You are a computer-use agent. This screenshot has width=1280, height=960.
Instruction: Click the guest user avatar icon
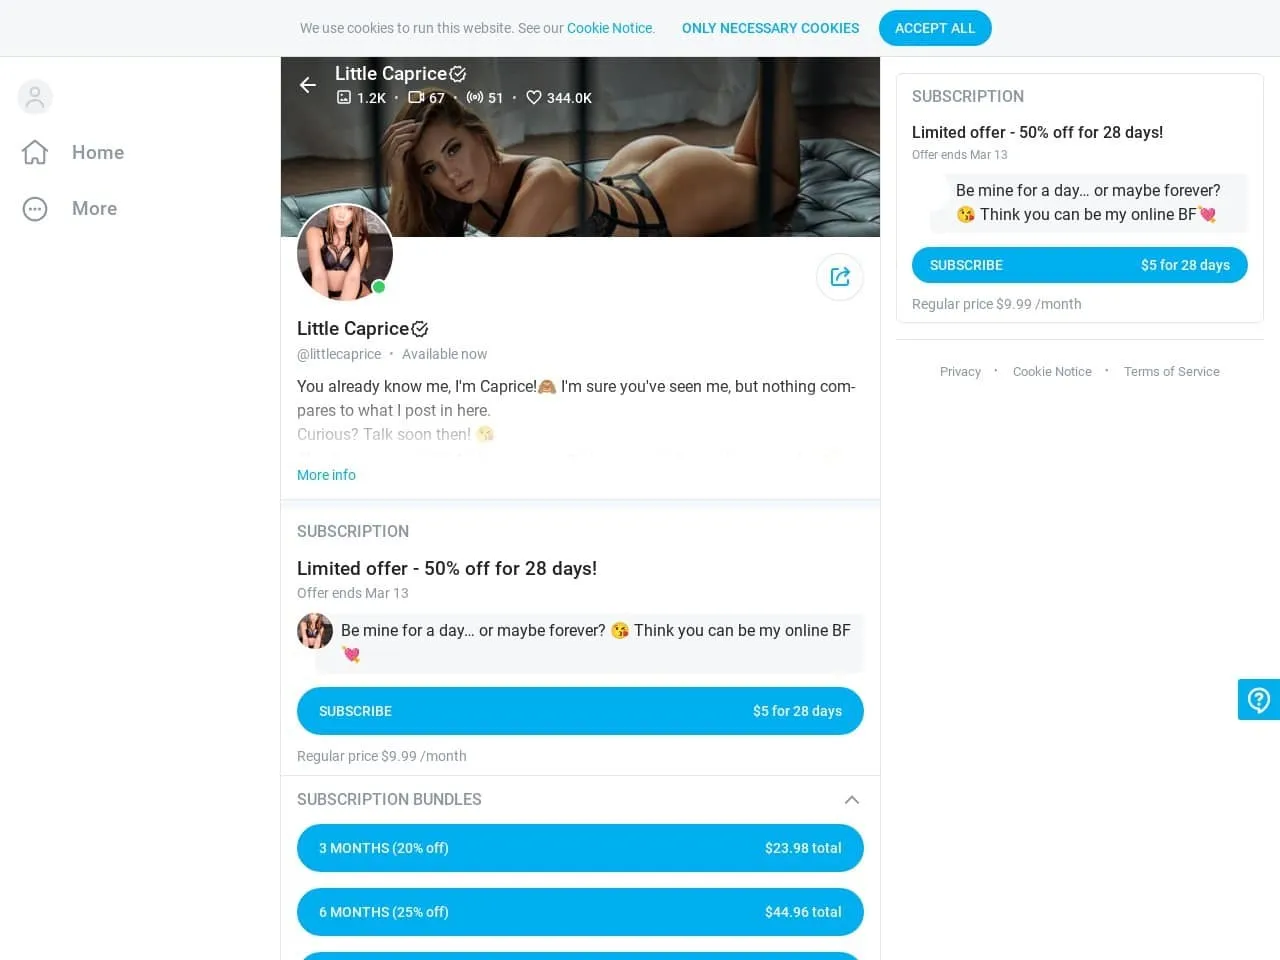[35, 97]
